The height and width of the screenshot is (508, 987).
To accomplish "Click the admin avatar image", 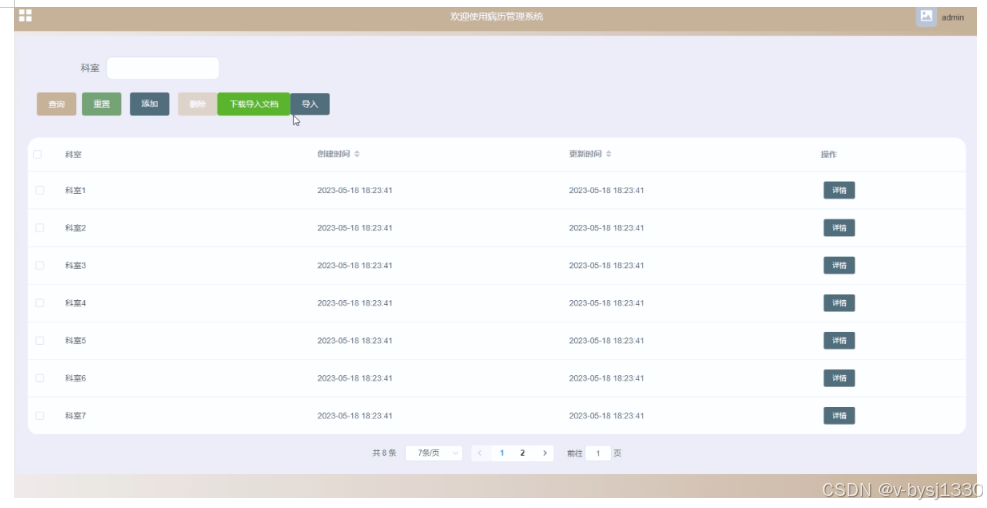I will pos(926,16).
